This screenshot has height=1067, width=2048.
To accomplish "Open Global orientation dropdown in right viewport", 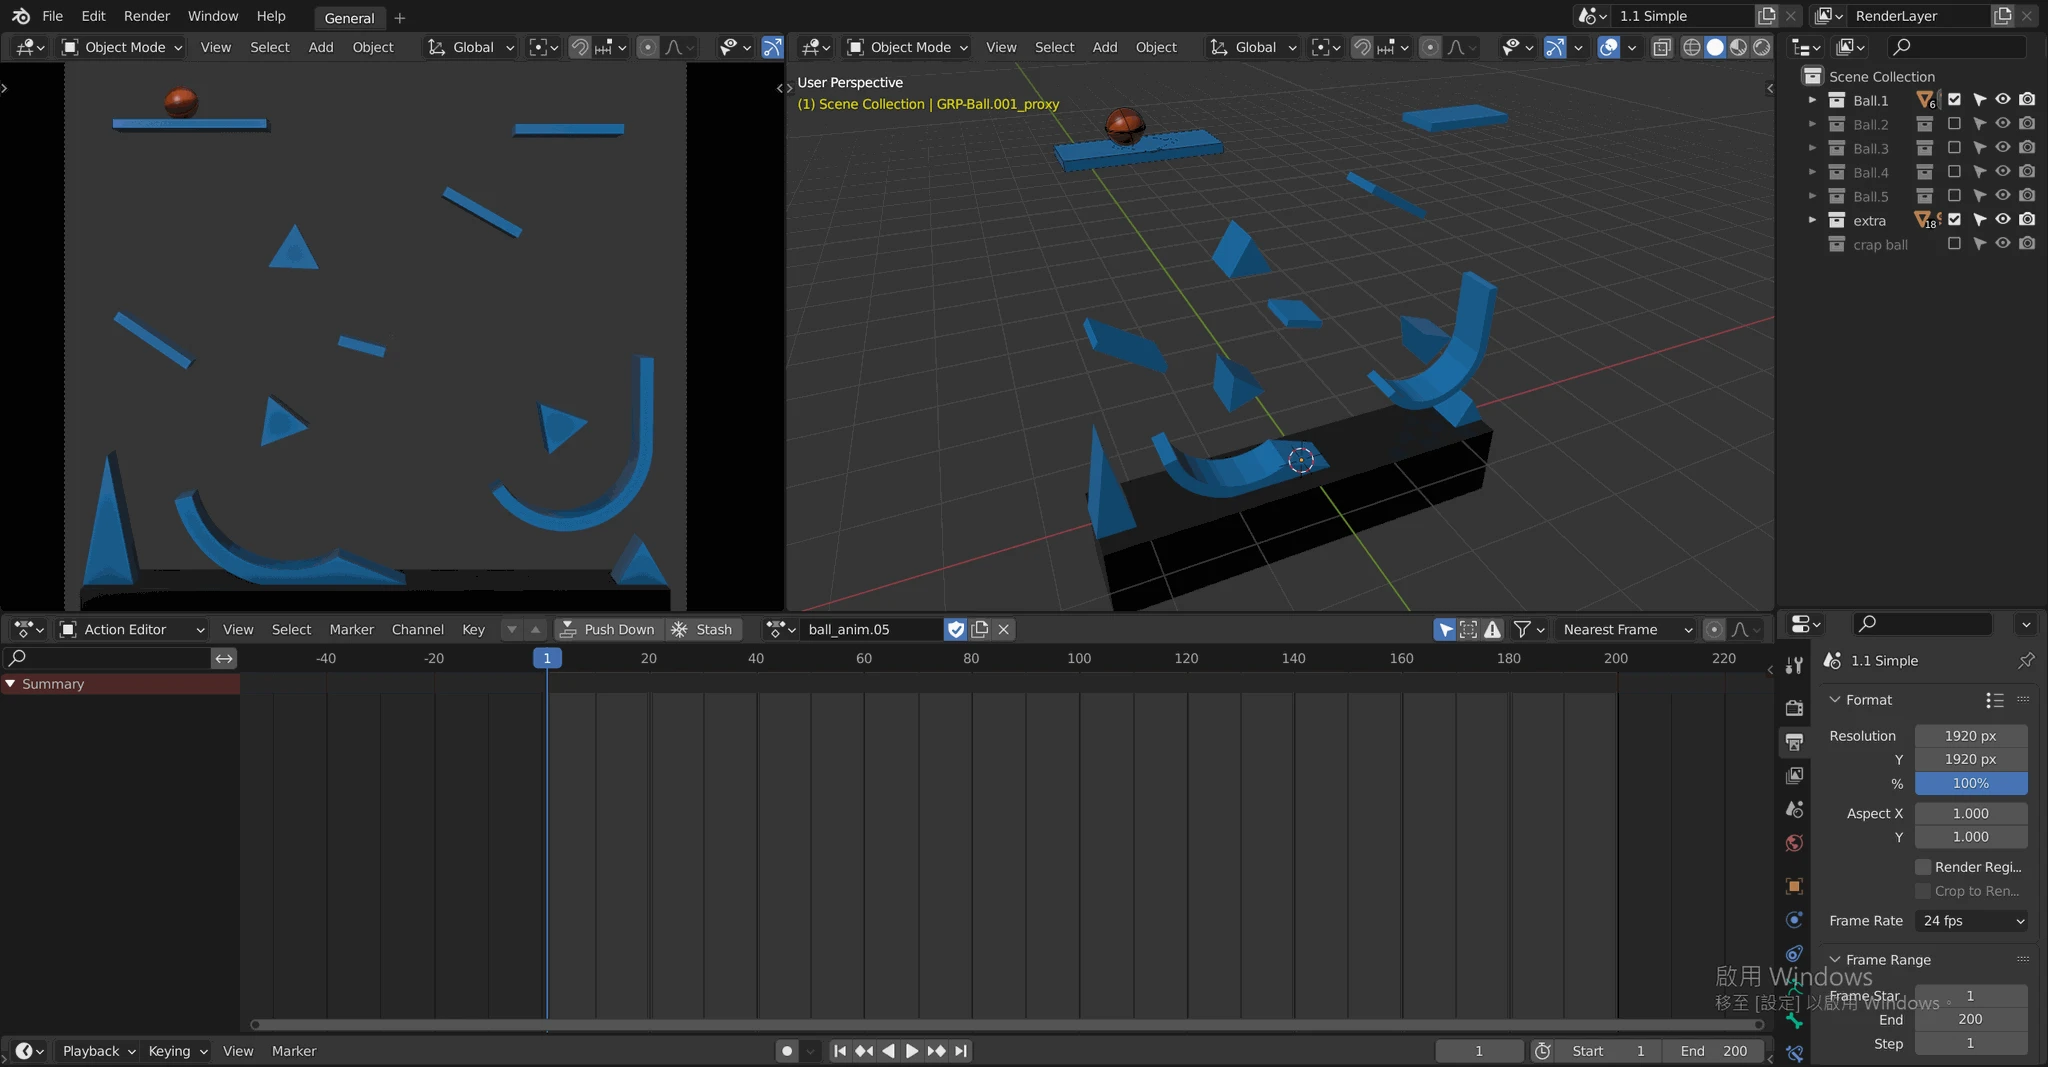I will pyautogui.click(x=1253, y=47).
